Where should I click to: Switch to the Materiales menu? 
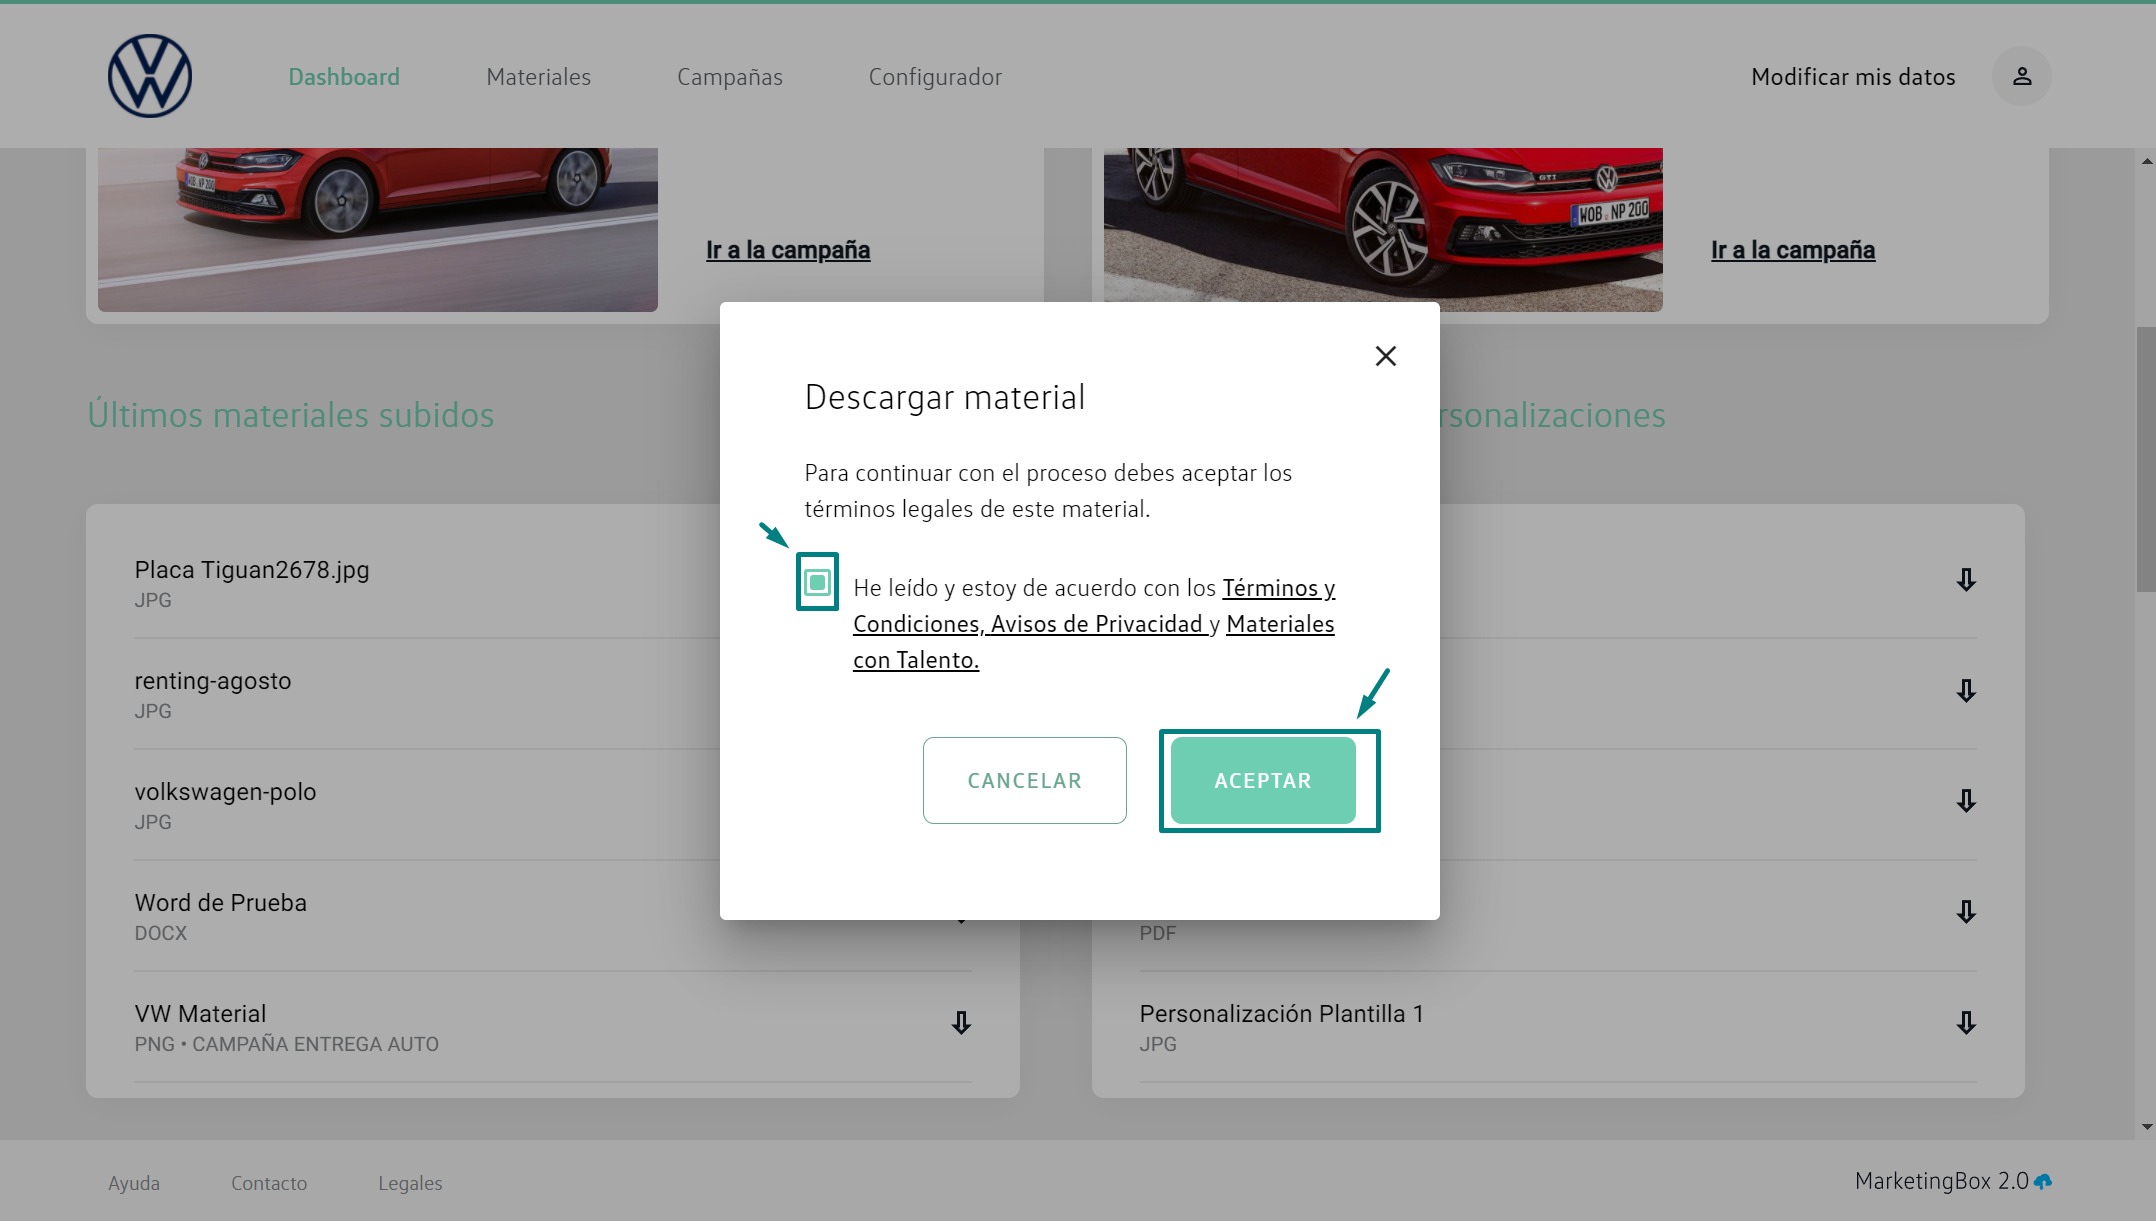538,77
